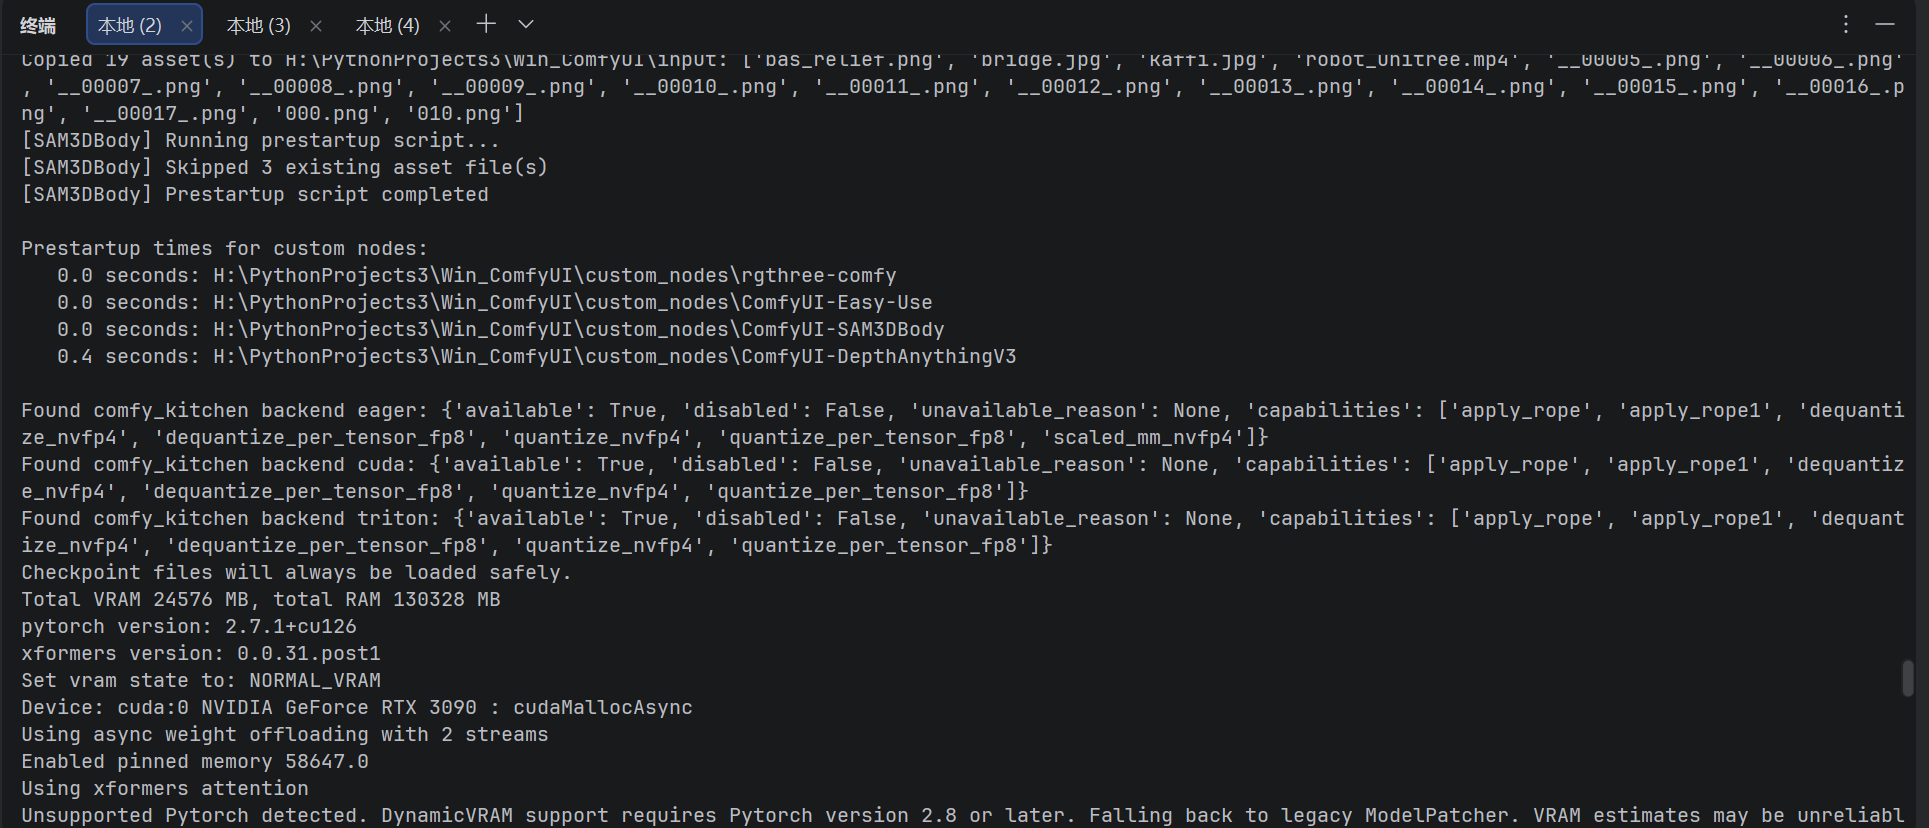Image resolution: width=1929 pixels, height=828 pixels.
Task: Close the 本地 (4) terminal tab
Action: 445,26
